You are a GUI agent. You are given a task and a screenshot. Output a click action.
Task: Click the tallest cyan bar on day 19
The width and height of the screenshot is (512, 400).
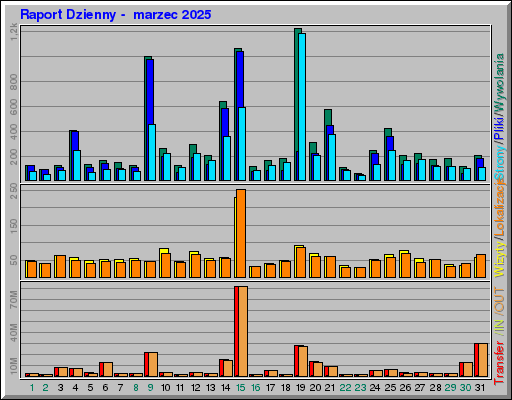coord(302,107)
